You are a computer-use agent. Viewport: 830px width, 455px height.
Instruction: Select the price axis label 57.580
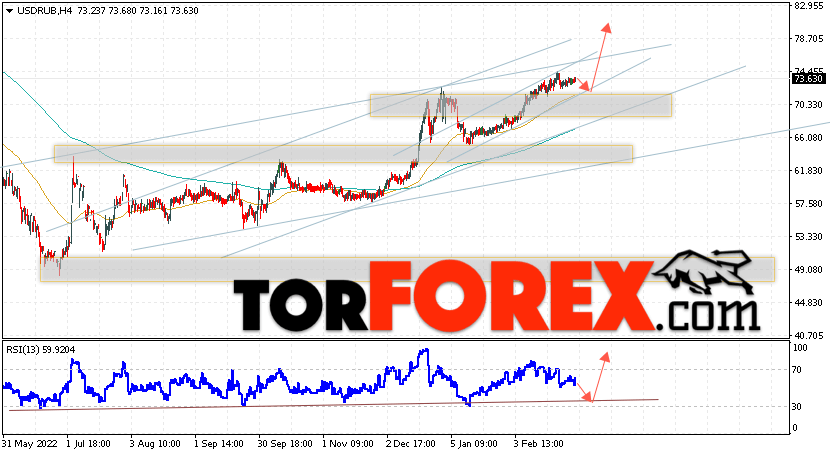pos(808,204)
